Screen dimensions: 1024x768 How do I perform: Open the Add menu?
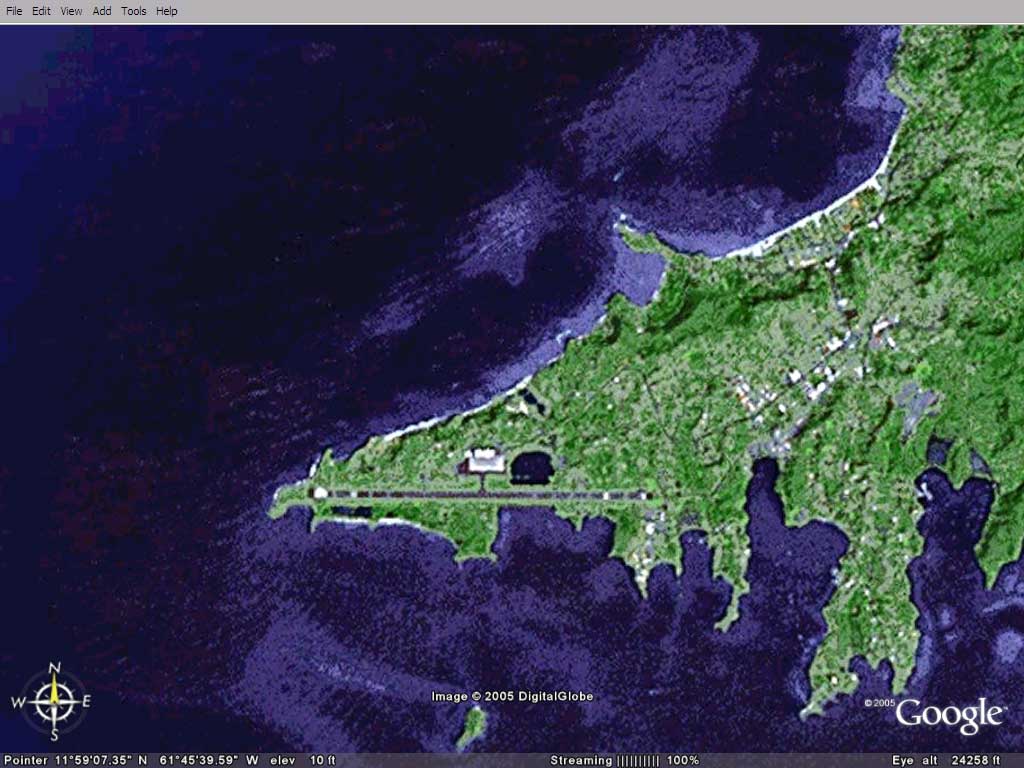[102, 11]
